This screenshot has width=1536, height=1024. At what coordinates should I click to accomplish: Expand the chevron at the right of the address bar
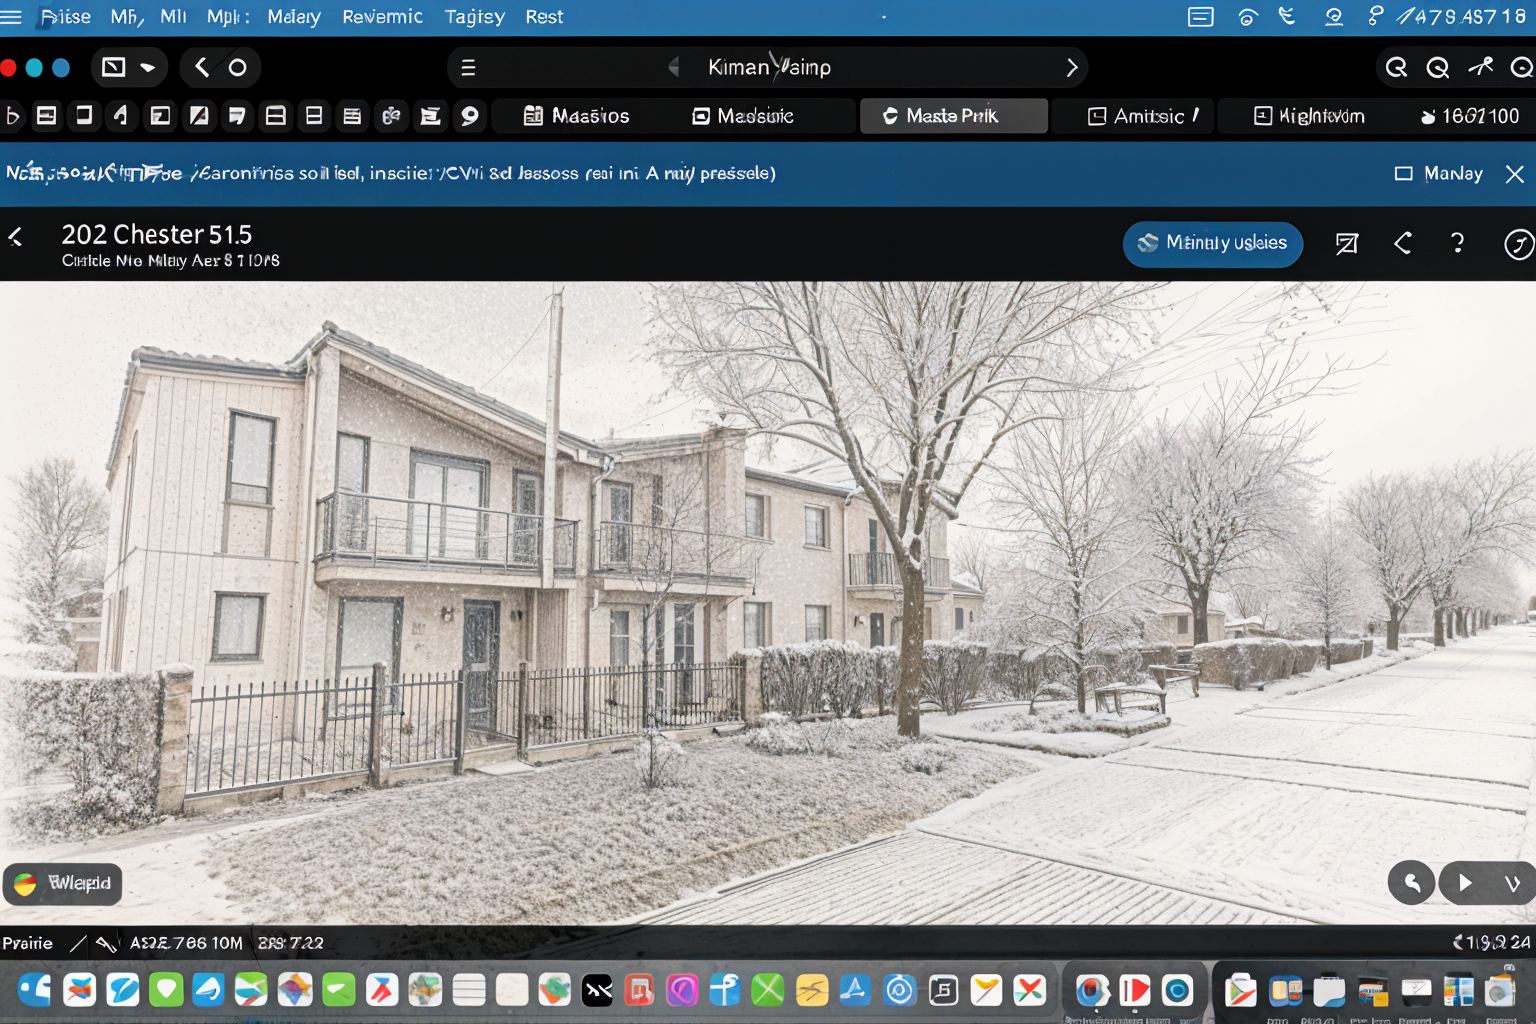tap(1072, 68)
